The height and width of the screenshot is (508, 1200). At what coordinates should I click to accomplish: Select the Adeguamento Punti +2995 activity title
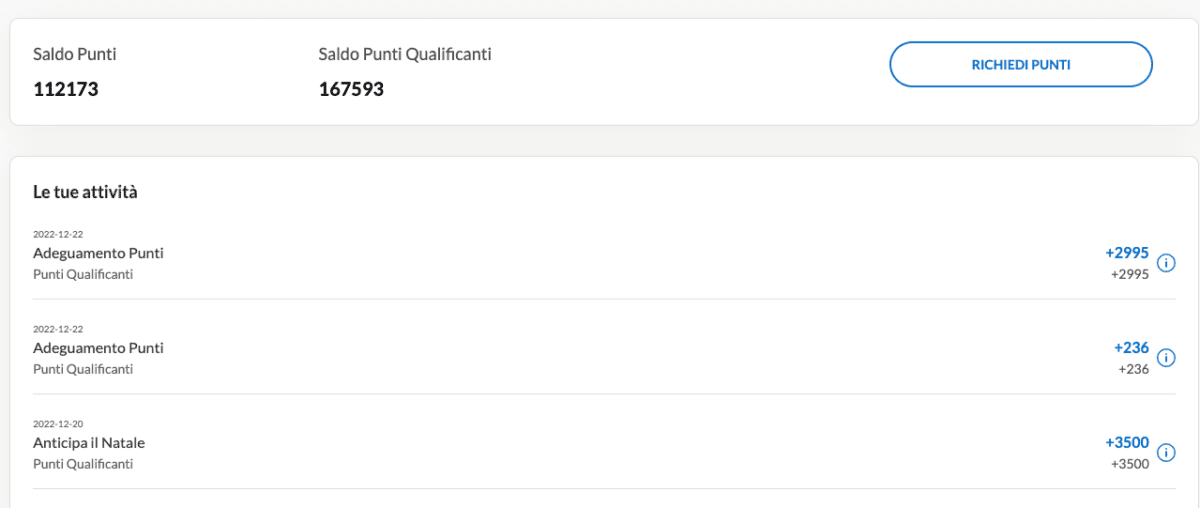pos(98,253)
